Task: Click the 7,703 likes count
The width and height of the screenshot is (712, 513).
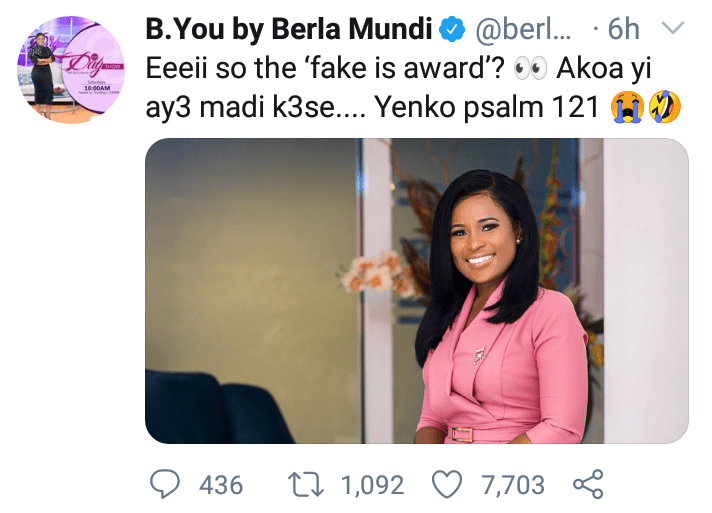Action: [511, 486]
